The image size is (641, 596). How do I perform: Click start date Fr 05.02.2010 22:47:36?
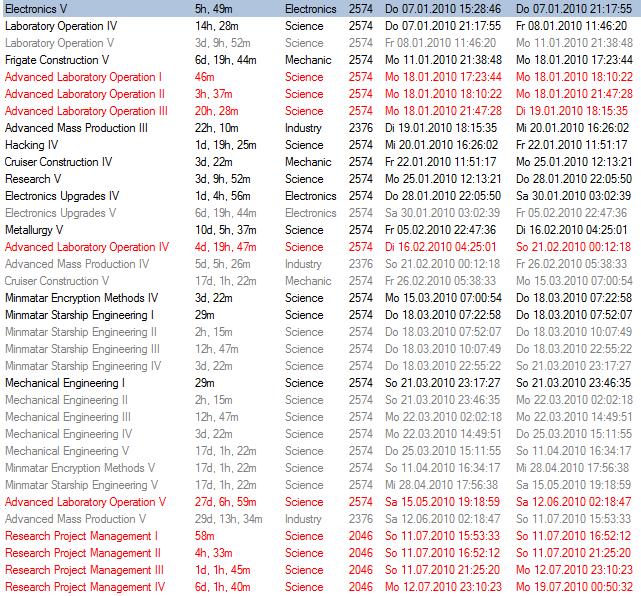click(440, 230)
